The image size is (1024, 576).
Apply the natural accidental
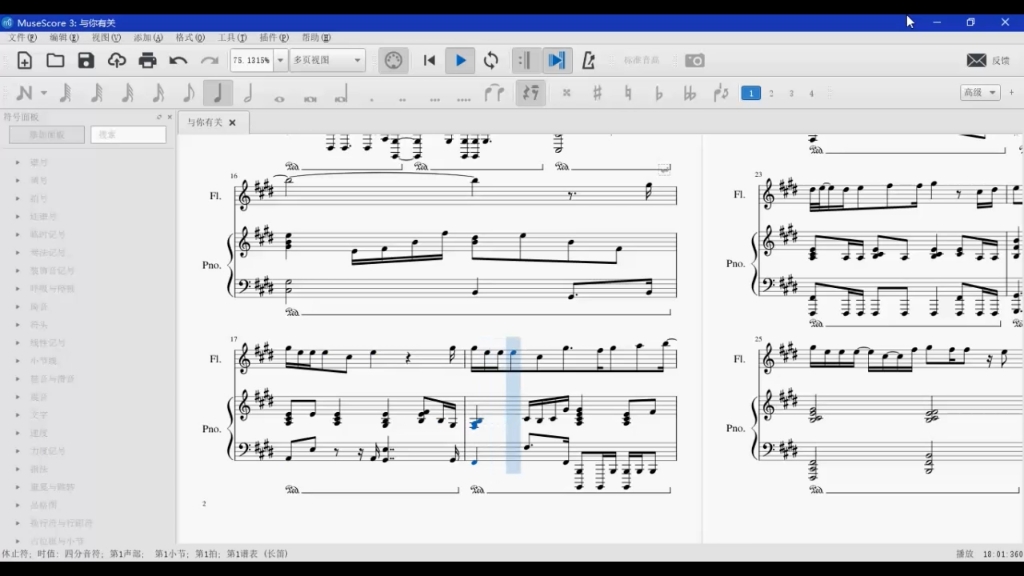click(628, 93)
